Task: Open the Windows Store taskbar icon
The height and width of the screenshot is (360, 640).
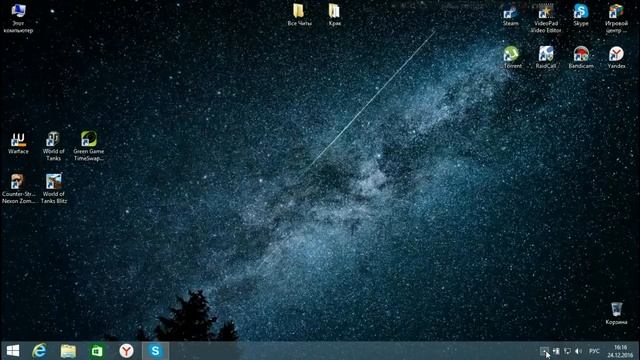Action: [x=97, y=351]
